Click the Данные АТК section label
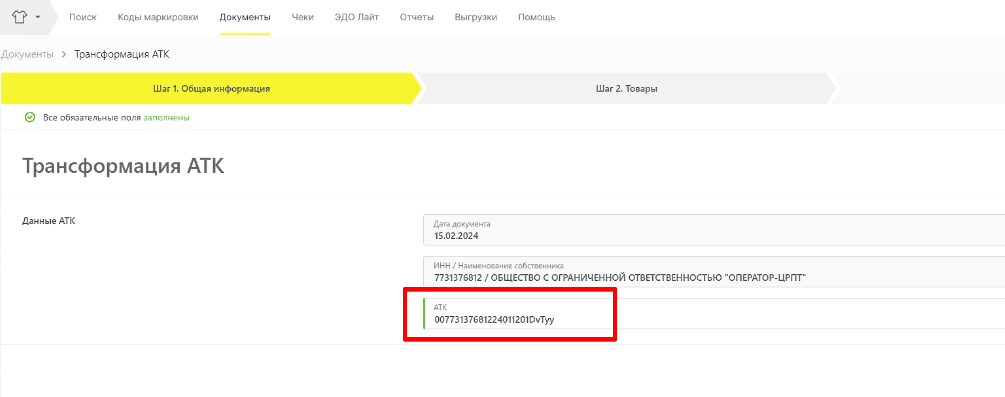The width and height of the screenshot is (1005, 397). [49, 221]
